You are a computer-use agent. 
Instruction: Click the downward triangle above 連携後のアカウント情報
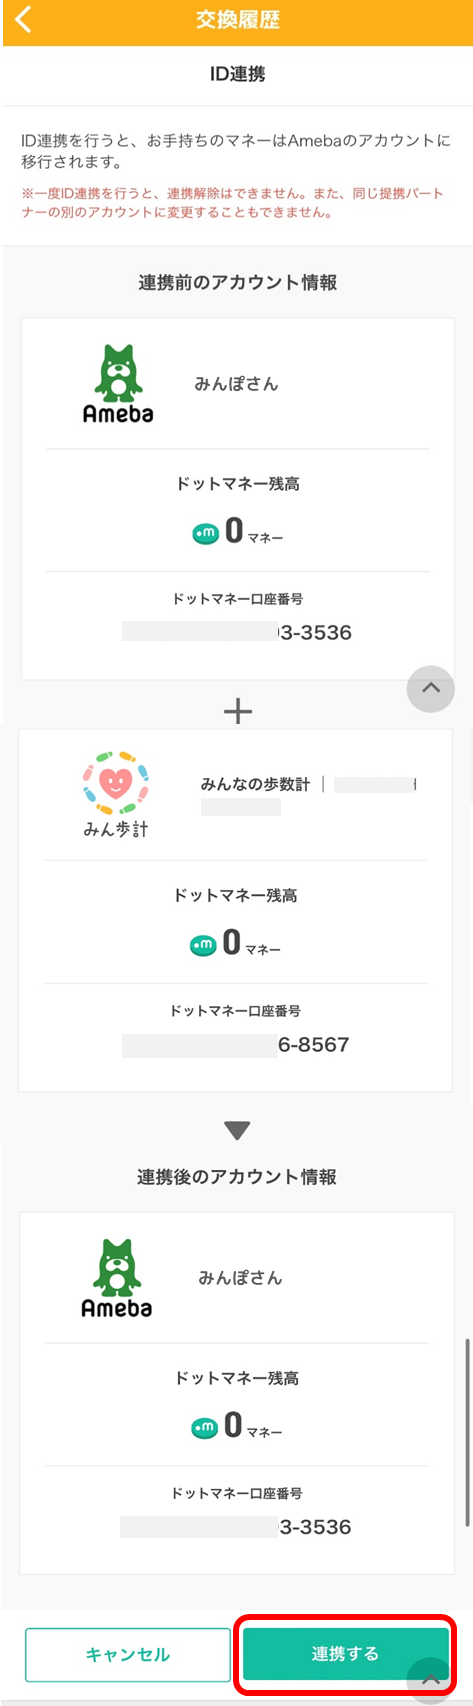coord(237,1131)
